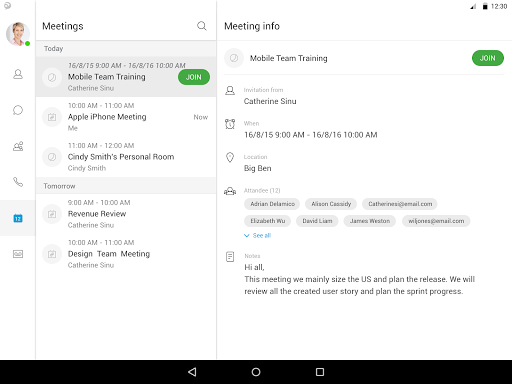Open the voicemail icon in sidebar

click(x=18, y=254)
